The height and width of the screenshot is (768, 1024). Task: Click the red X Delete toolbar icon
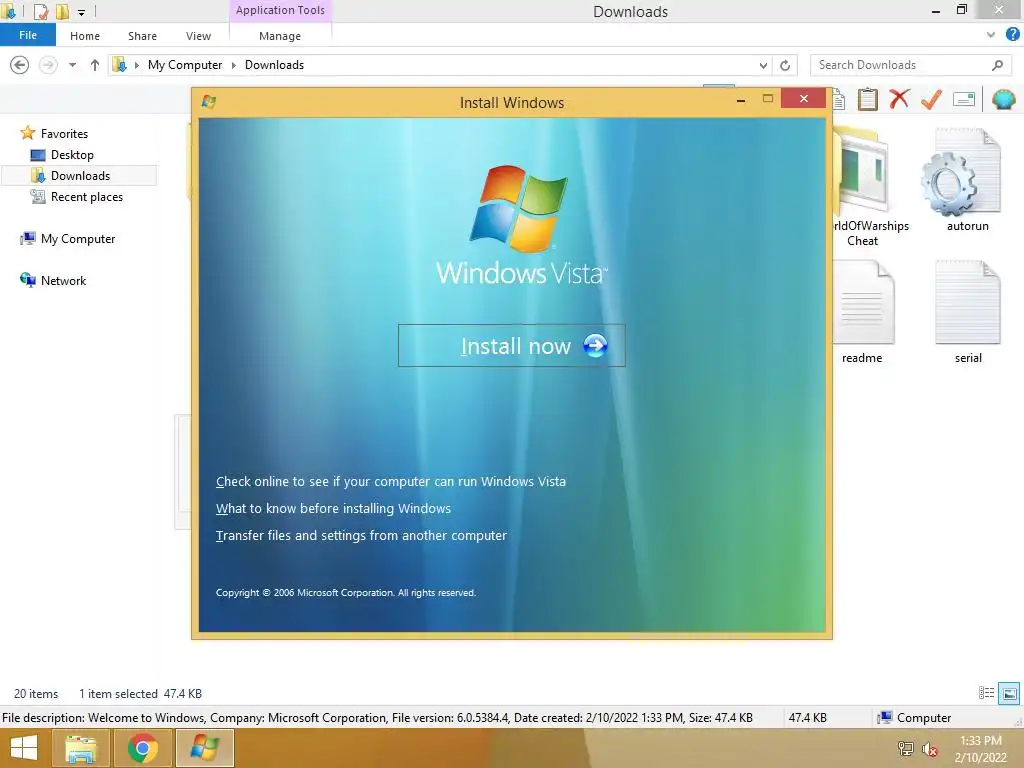[x=899, y=99]
